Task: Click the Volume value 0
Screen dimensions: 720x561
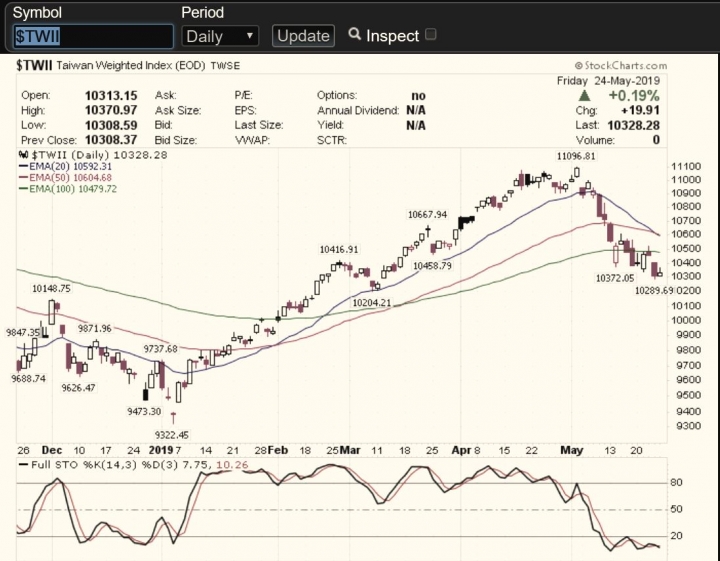Action: click(656, 140)
